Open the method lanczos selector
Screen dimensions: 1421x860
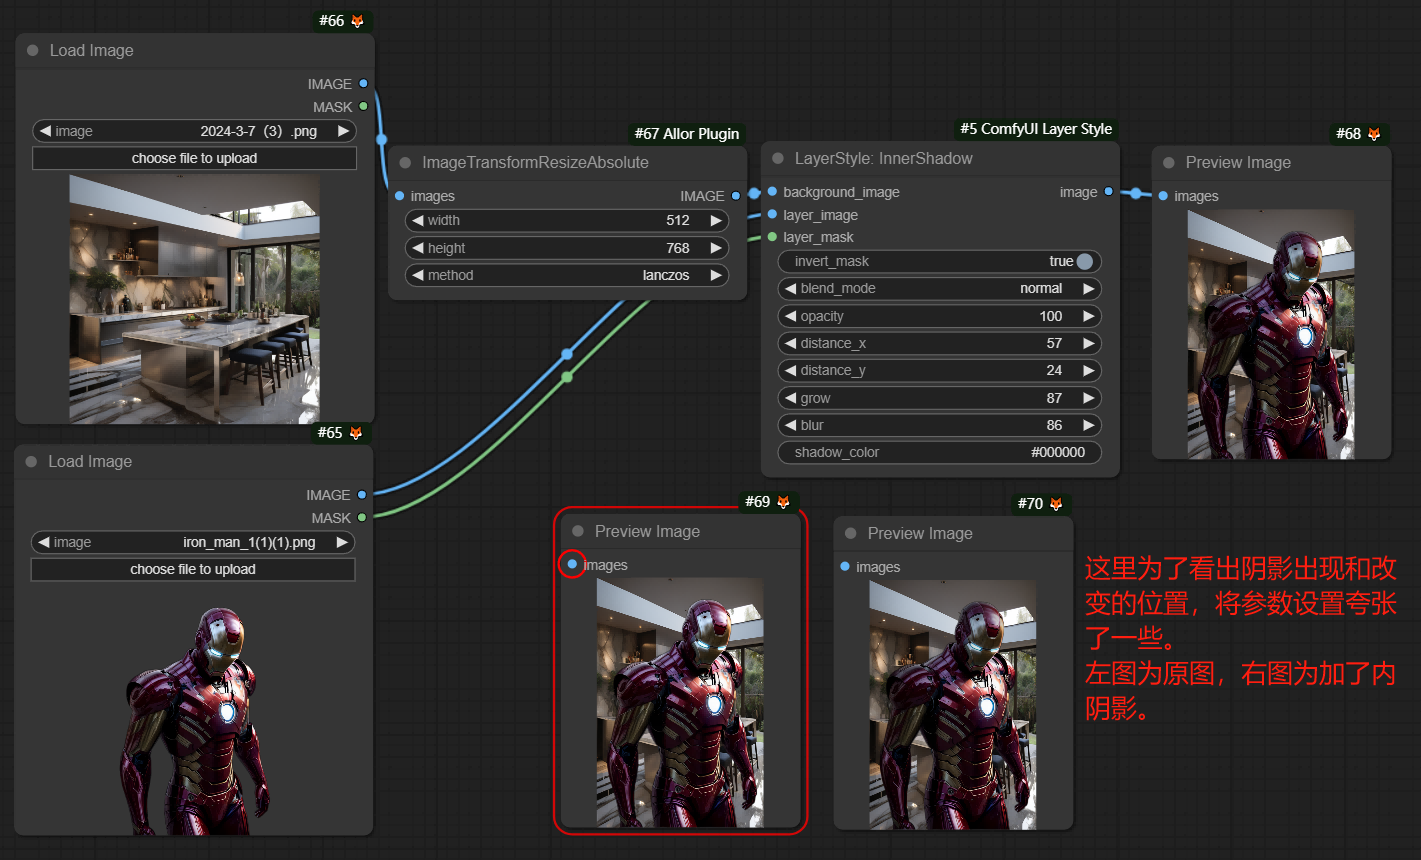pos(567,275)
